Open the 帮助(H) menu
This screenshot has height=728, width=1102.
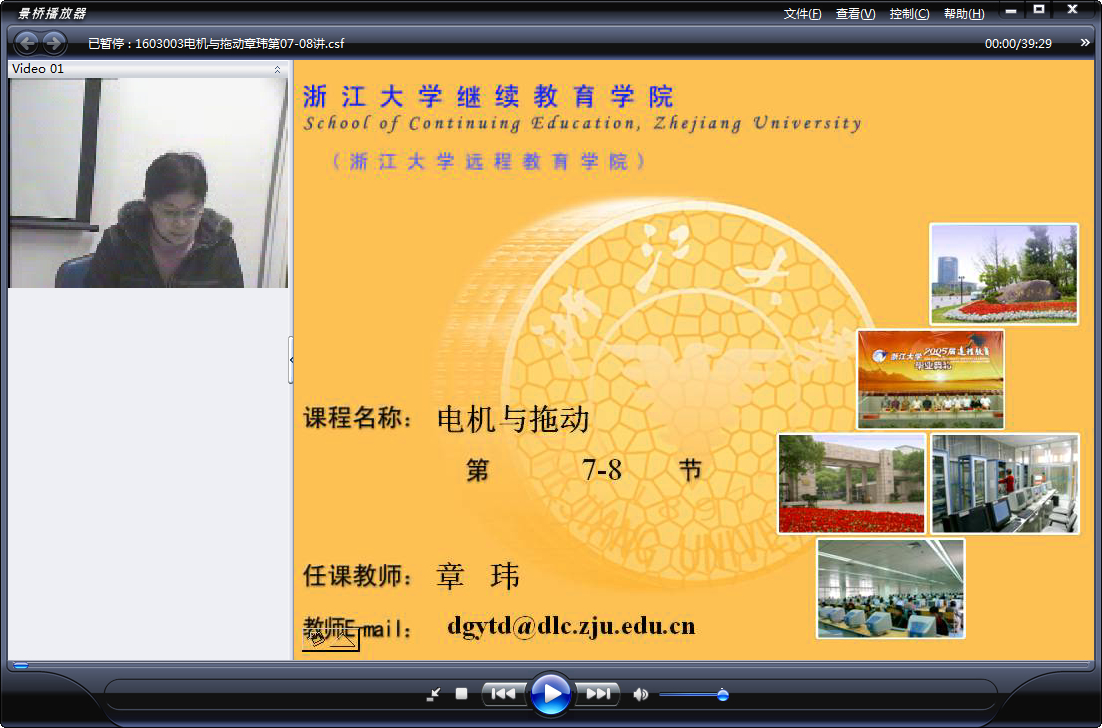point(964,14)
